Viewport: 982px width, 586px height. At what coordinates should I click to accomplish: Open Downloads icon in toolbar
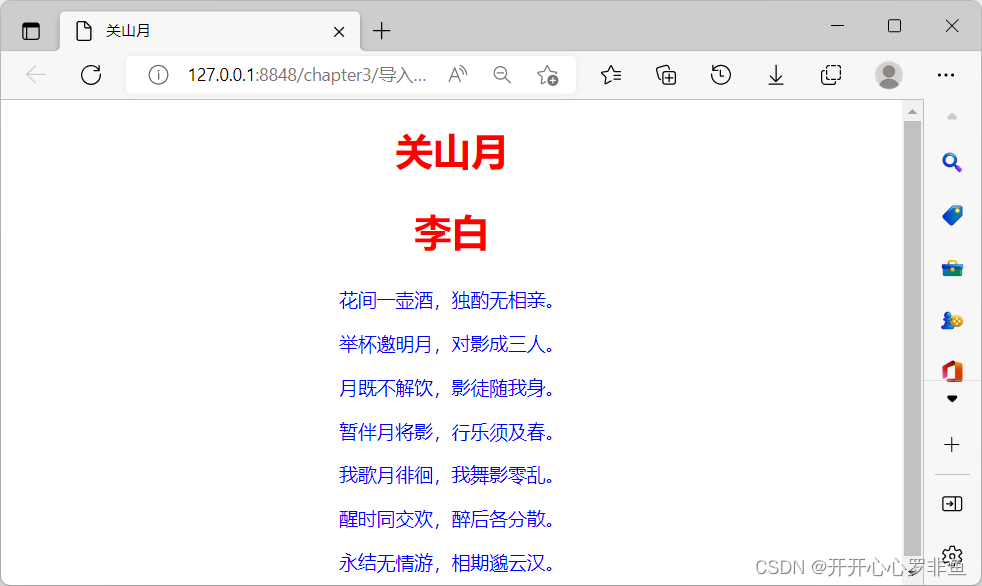tap(775, 75)
